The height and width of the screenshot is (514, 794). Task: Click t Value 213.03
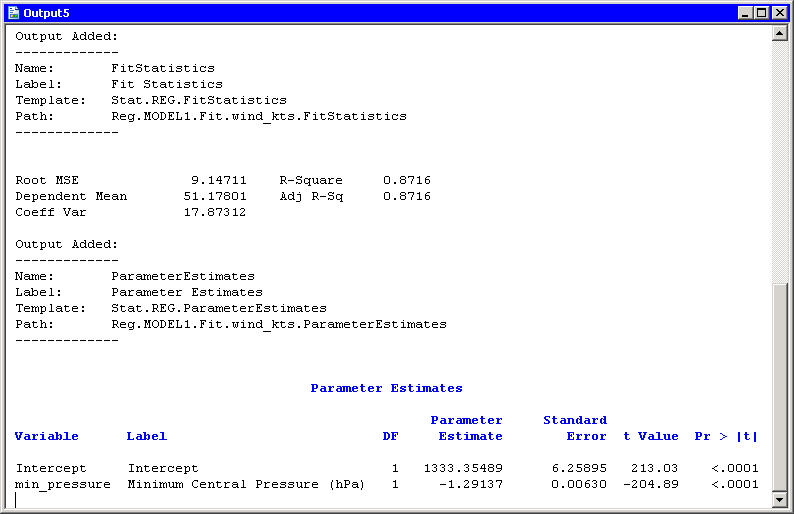point(655,468)
